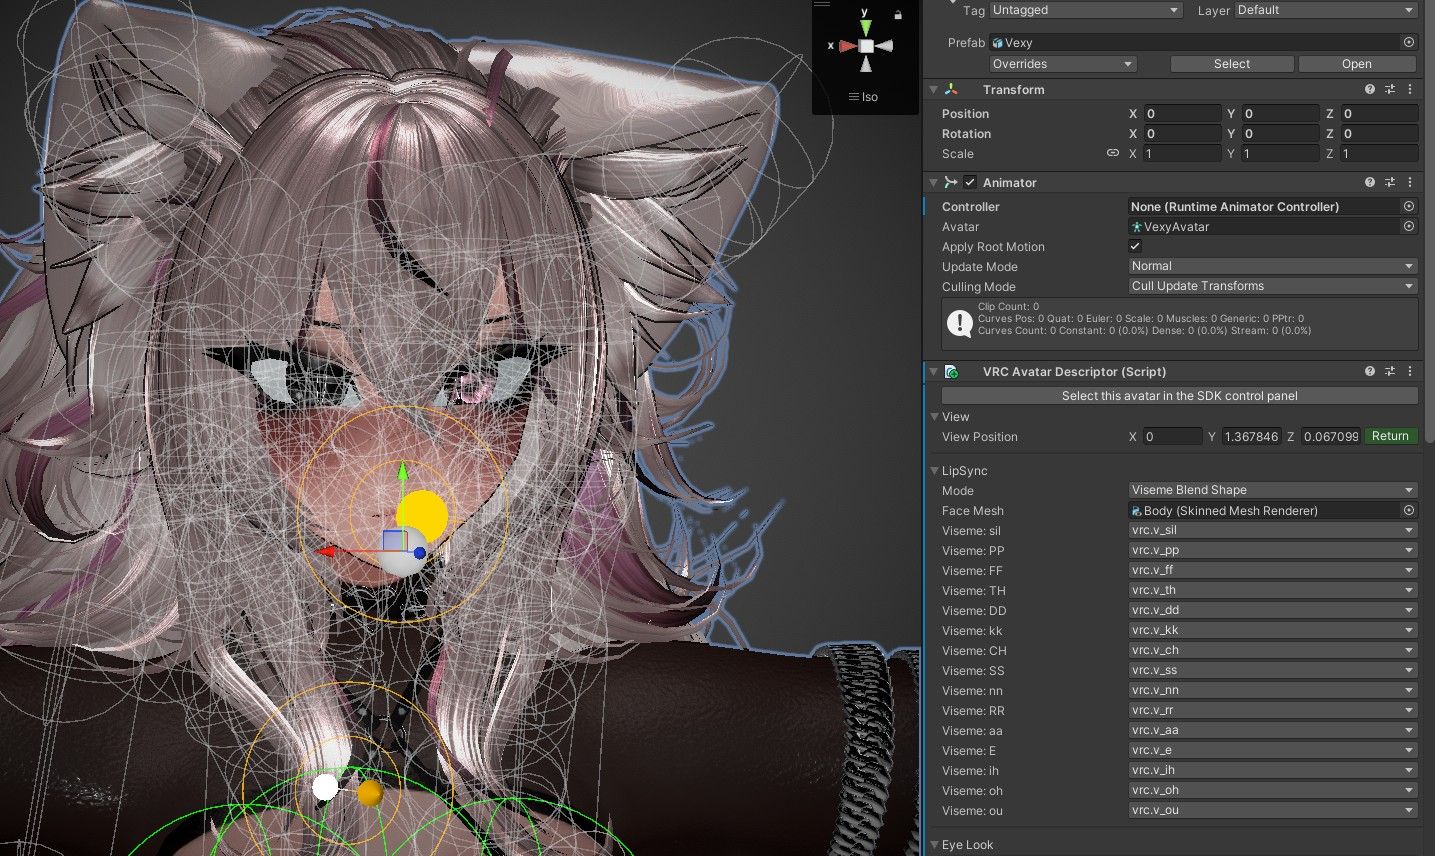The height and width of the screenshot is (856, 1435).
Task: Toggle Iso projection label under scene gizmo
Action: coord(863,97)
